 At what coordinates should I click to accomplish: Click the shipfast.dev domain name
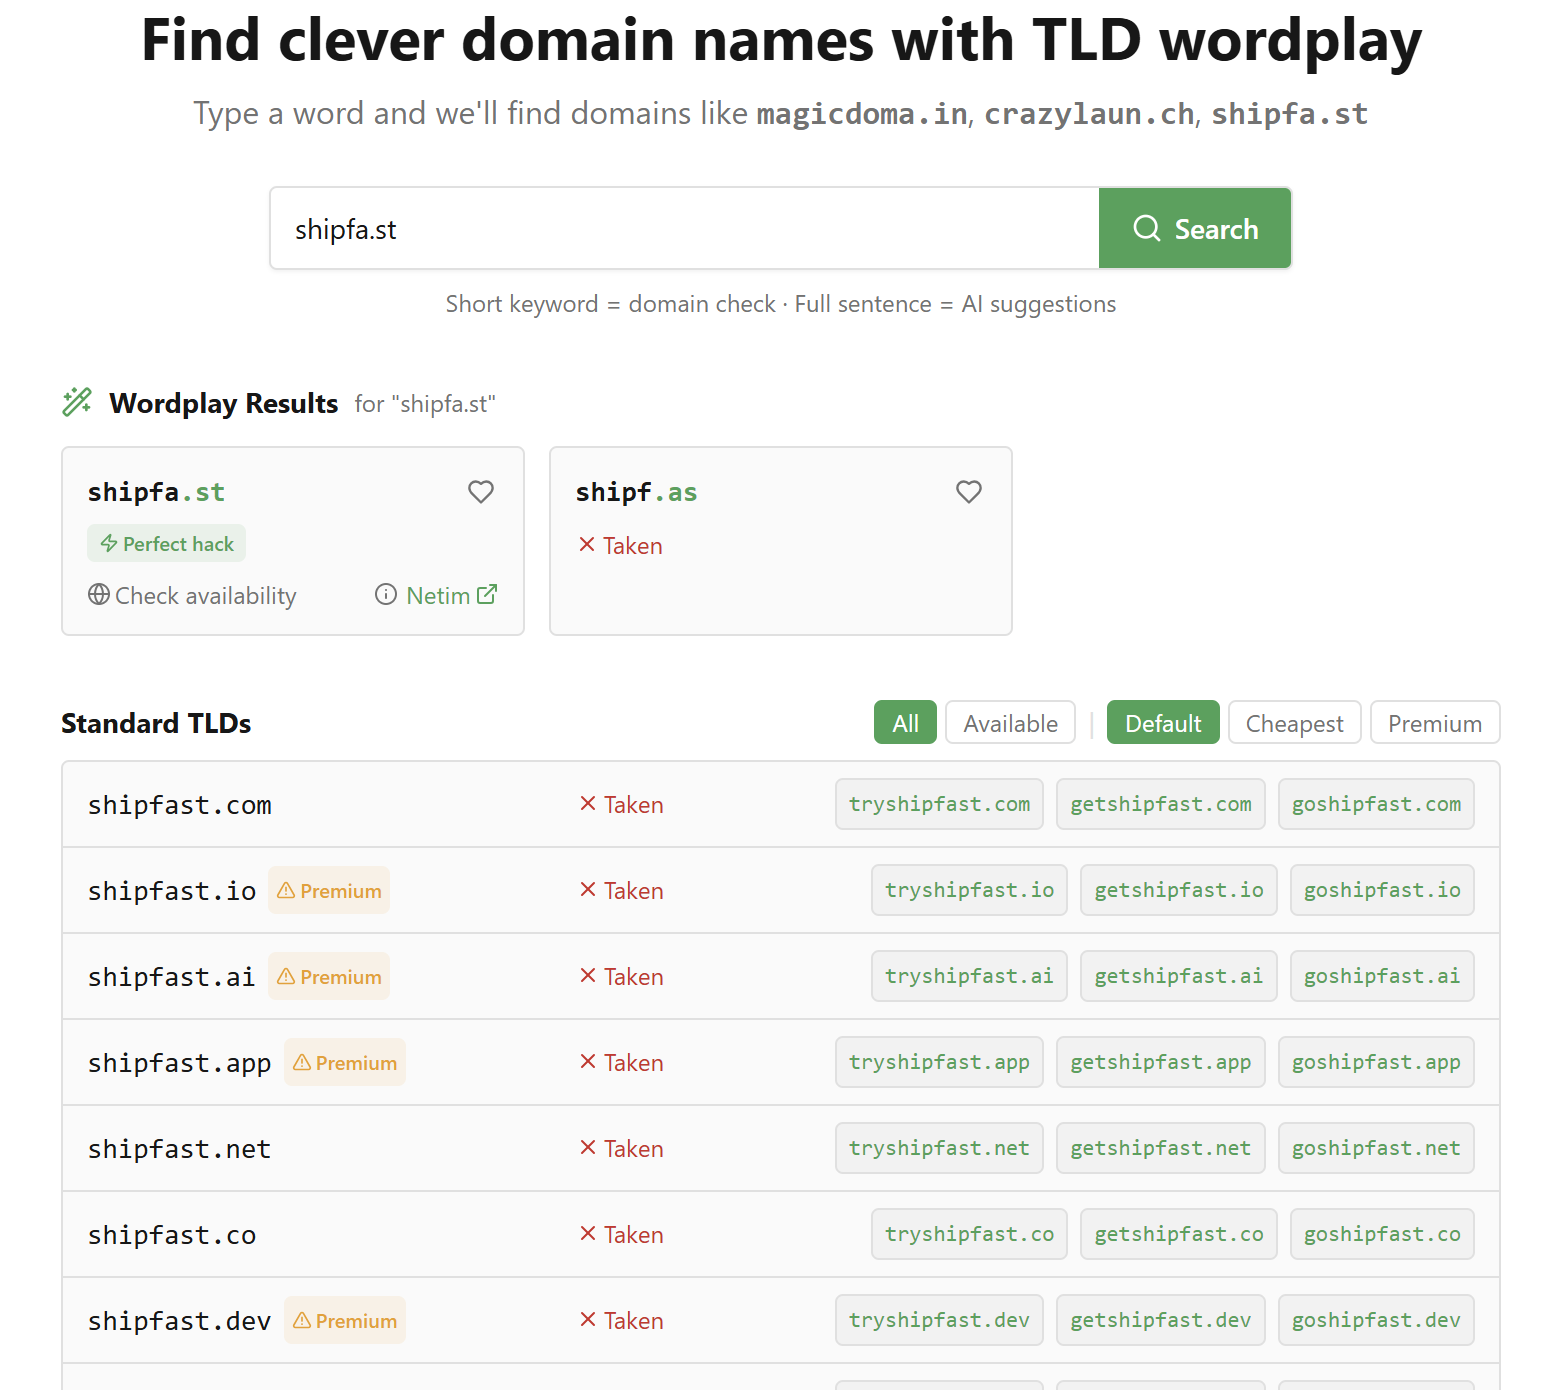point(179,1321)
